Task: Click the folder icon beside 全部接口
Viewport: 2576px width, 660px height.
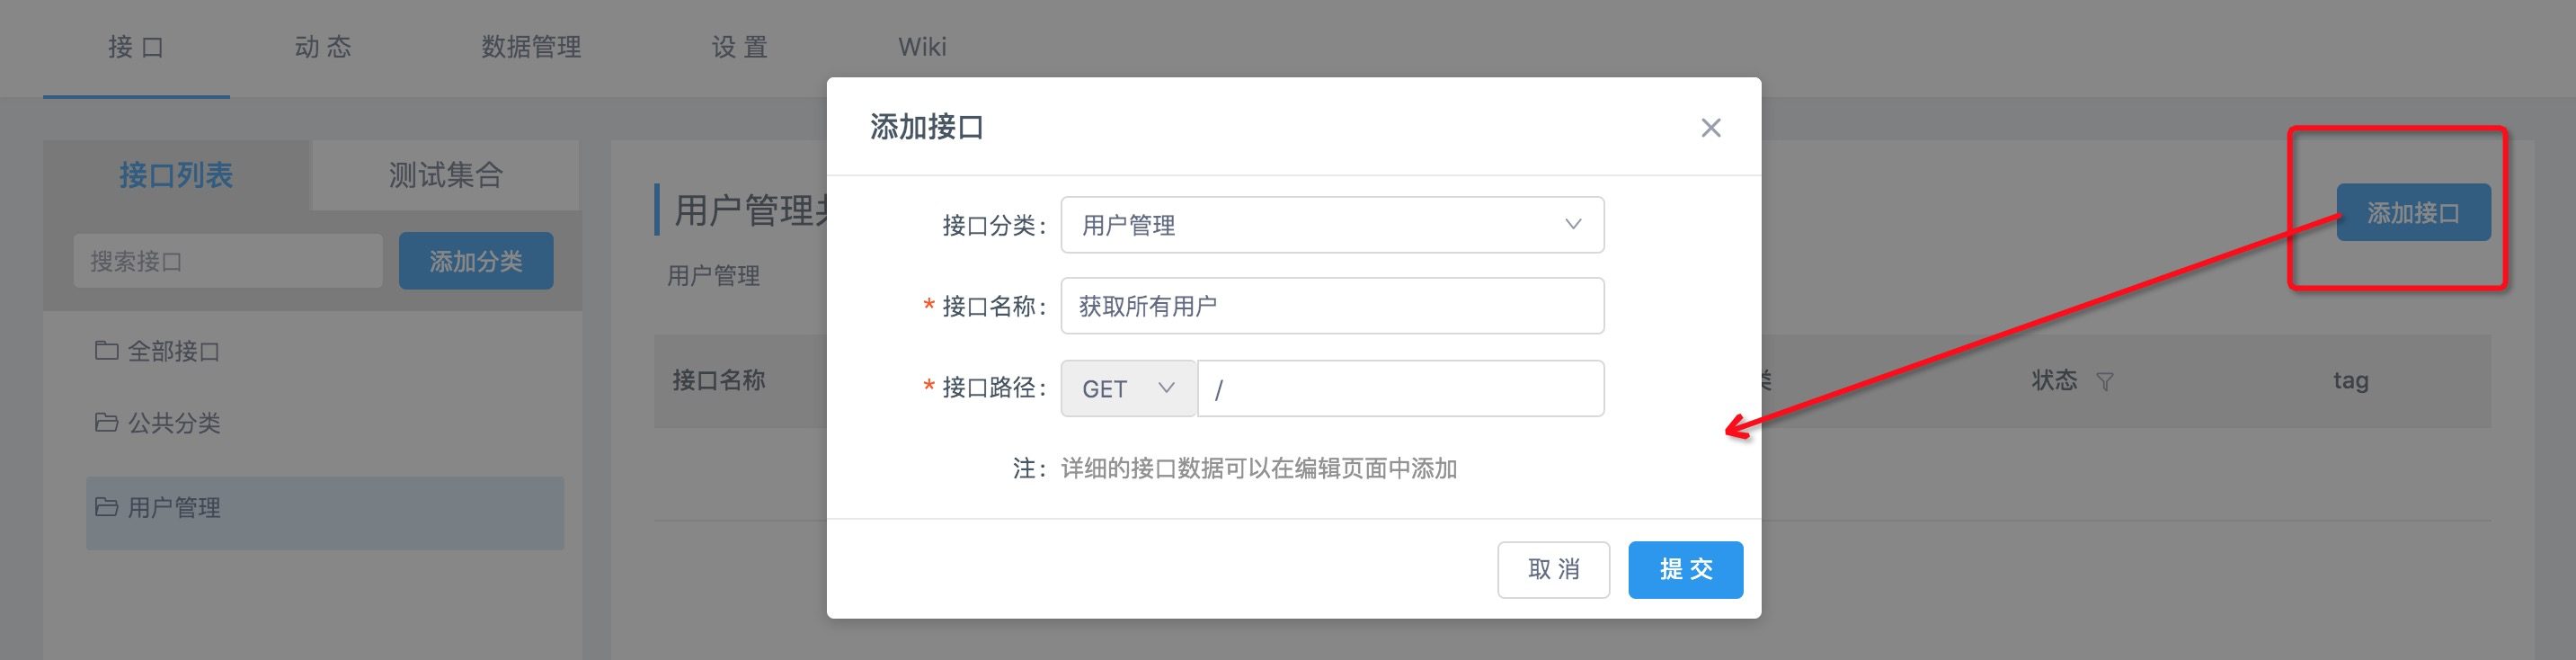Action: click(107, 352)
